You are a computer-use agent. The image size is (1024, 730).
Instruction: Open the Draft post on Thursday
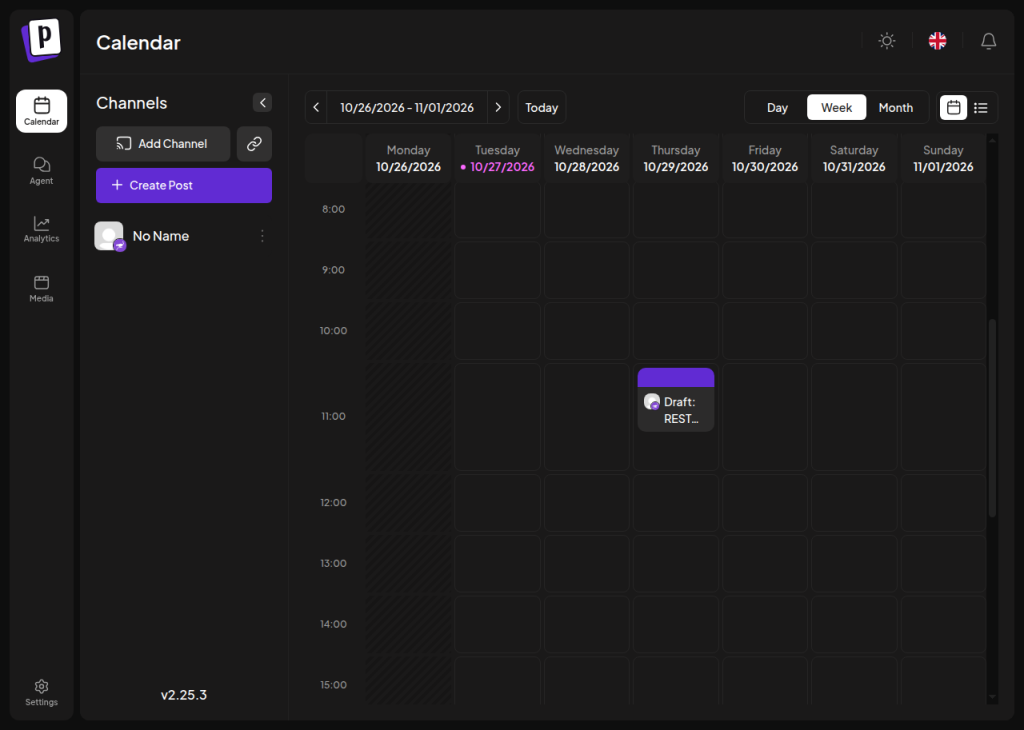click(676, 400)
